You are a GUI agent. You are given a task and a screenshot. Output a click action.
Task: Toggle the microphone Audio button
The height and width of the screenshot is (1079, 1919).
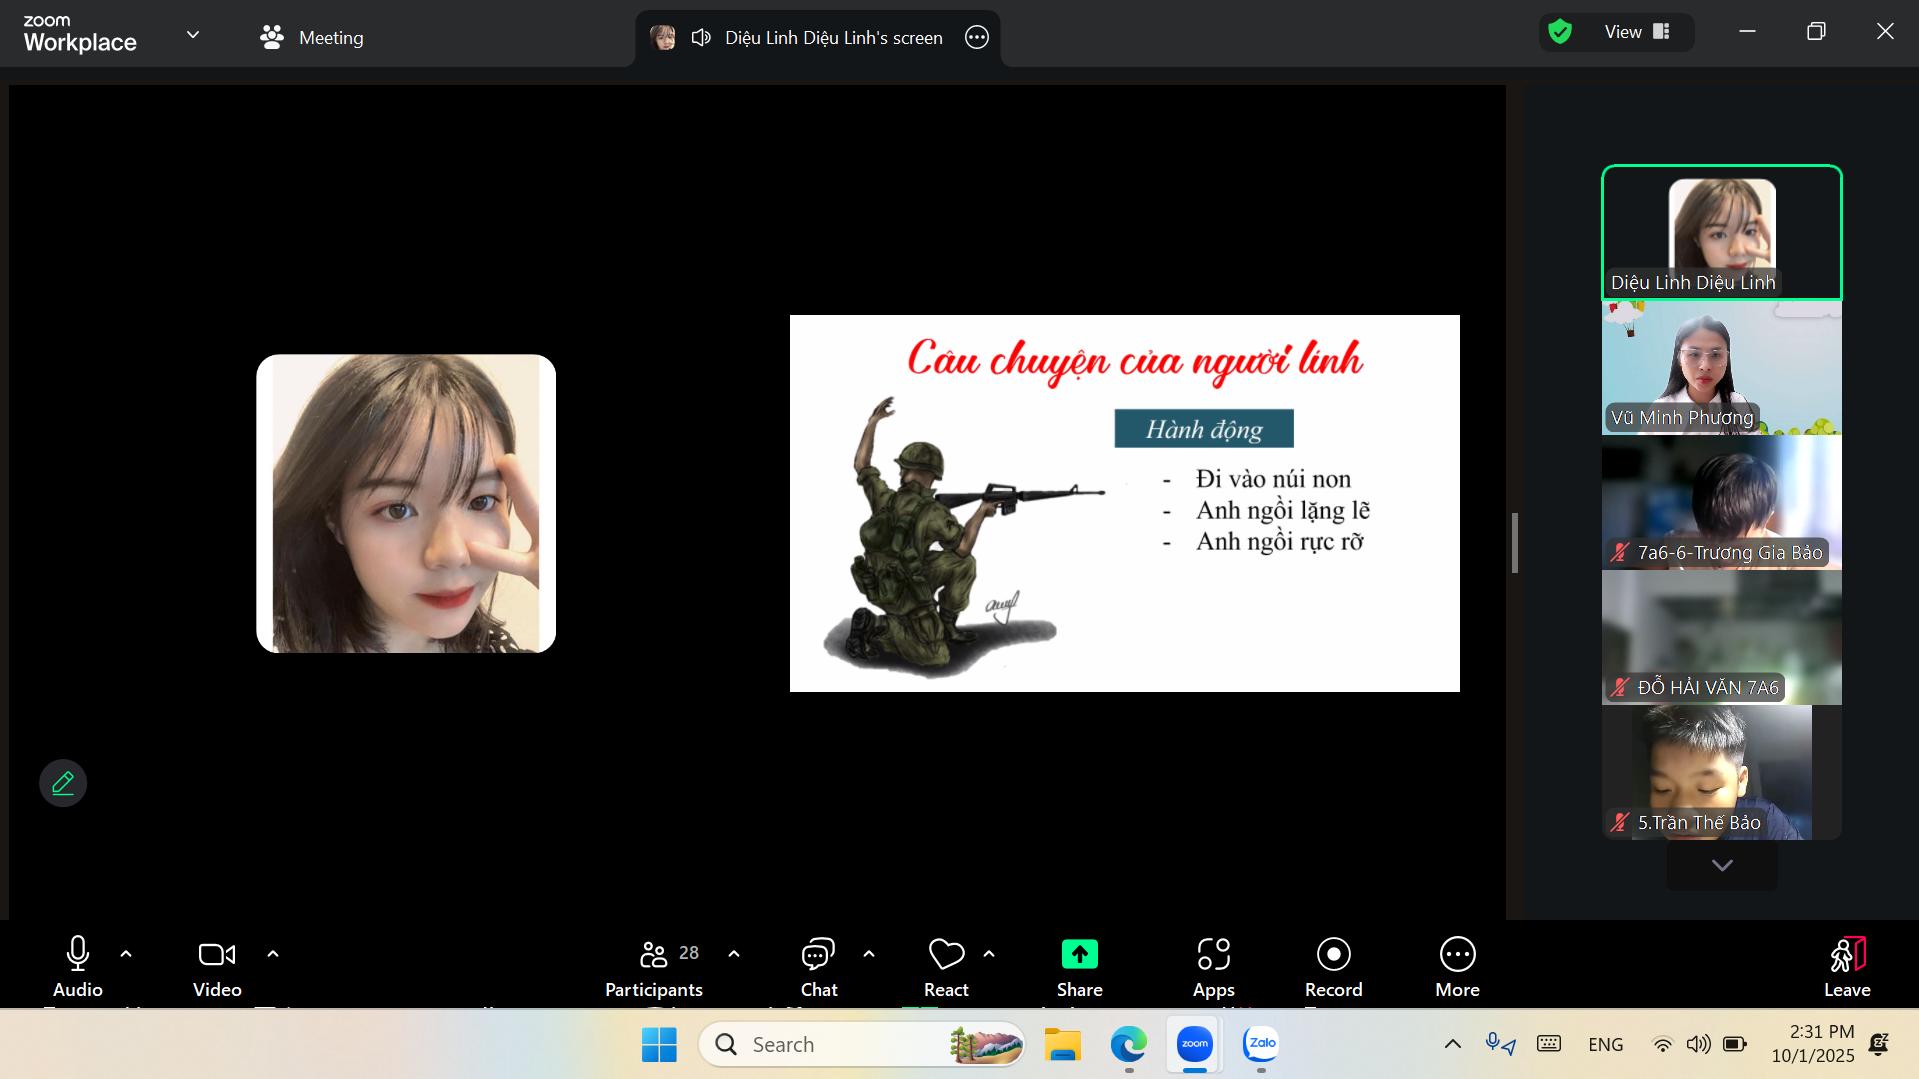(78, 955)
